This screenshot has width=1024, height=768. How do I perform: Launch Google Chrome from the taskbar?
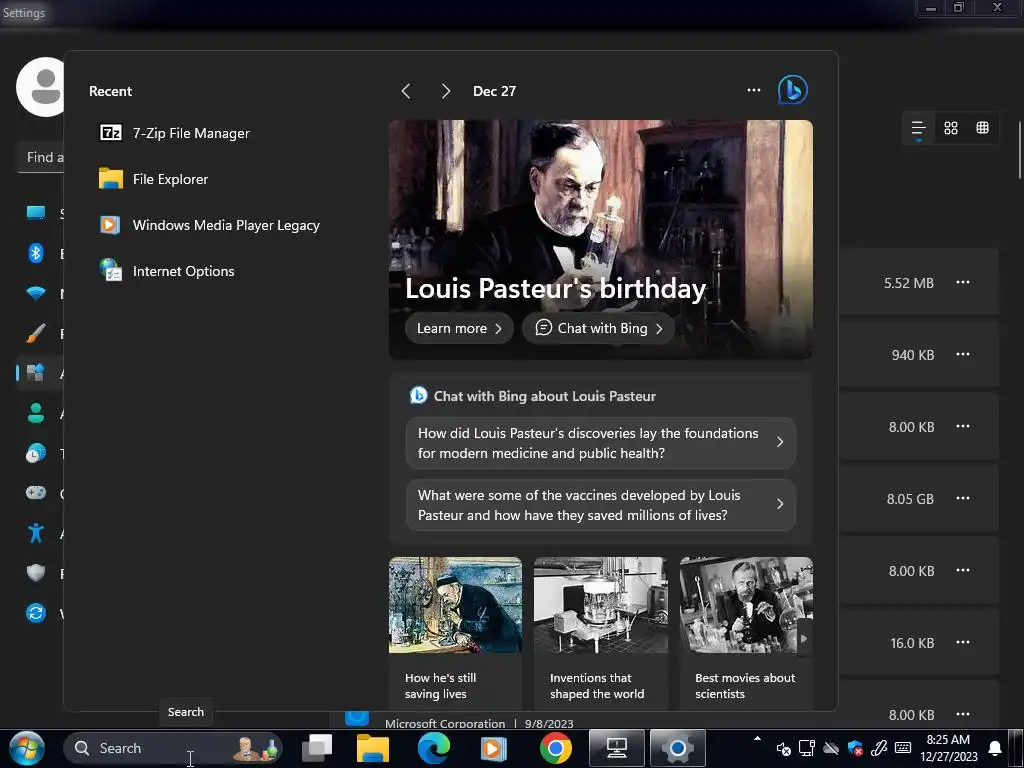[556, 748]
